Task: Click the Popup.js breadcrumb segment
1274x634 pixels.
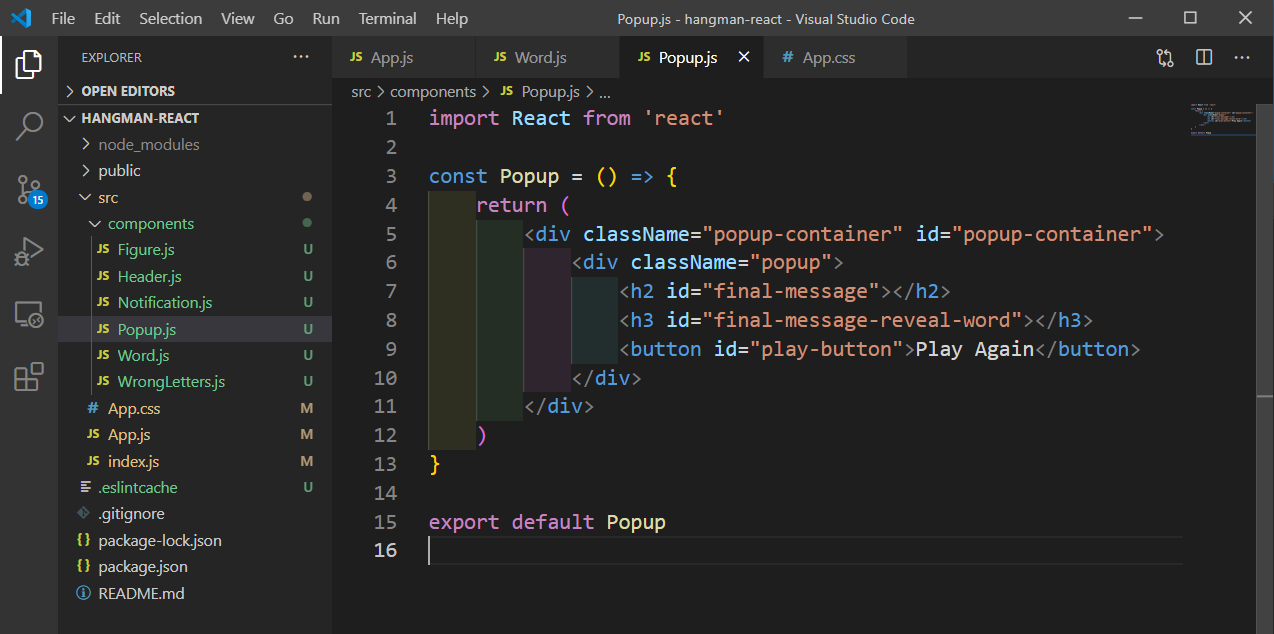Action: (540, 91)
